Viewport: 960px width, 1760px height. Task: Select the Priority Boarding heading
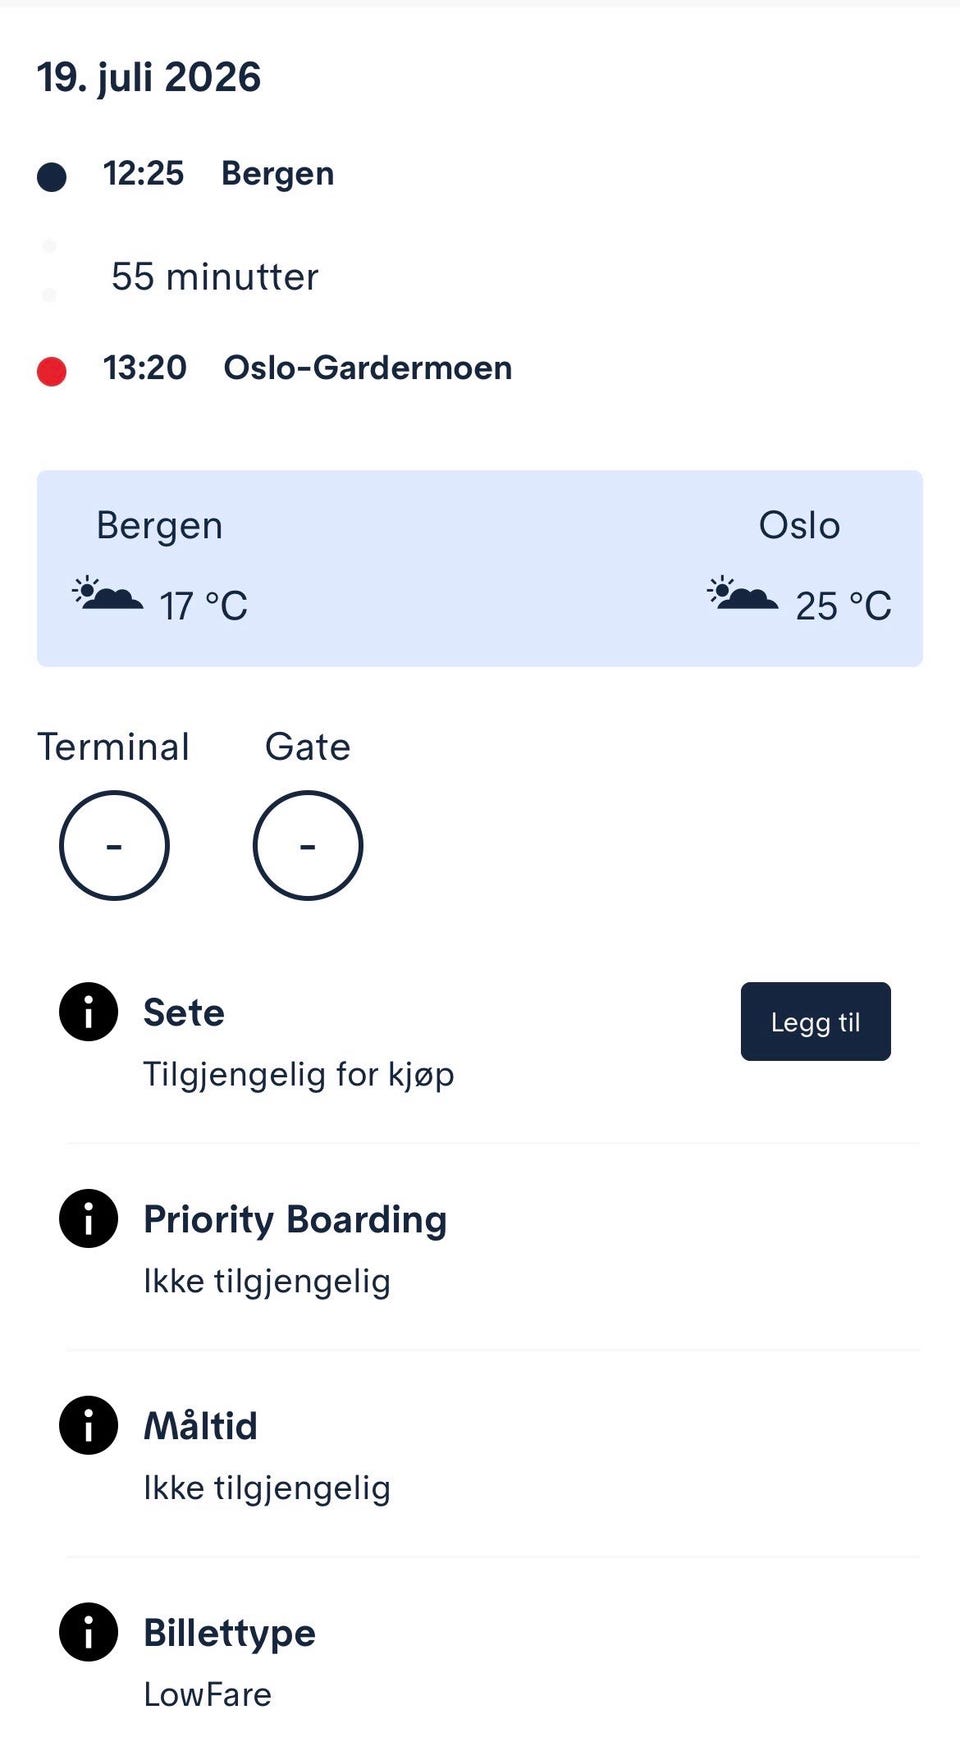tap(295, 1220)
